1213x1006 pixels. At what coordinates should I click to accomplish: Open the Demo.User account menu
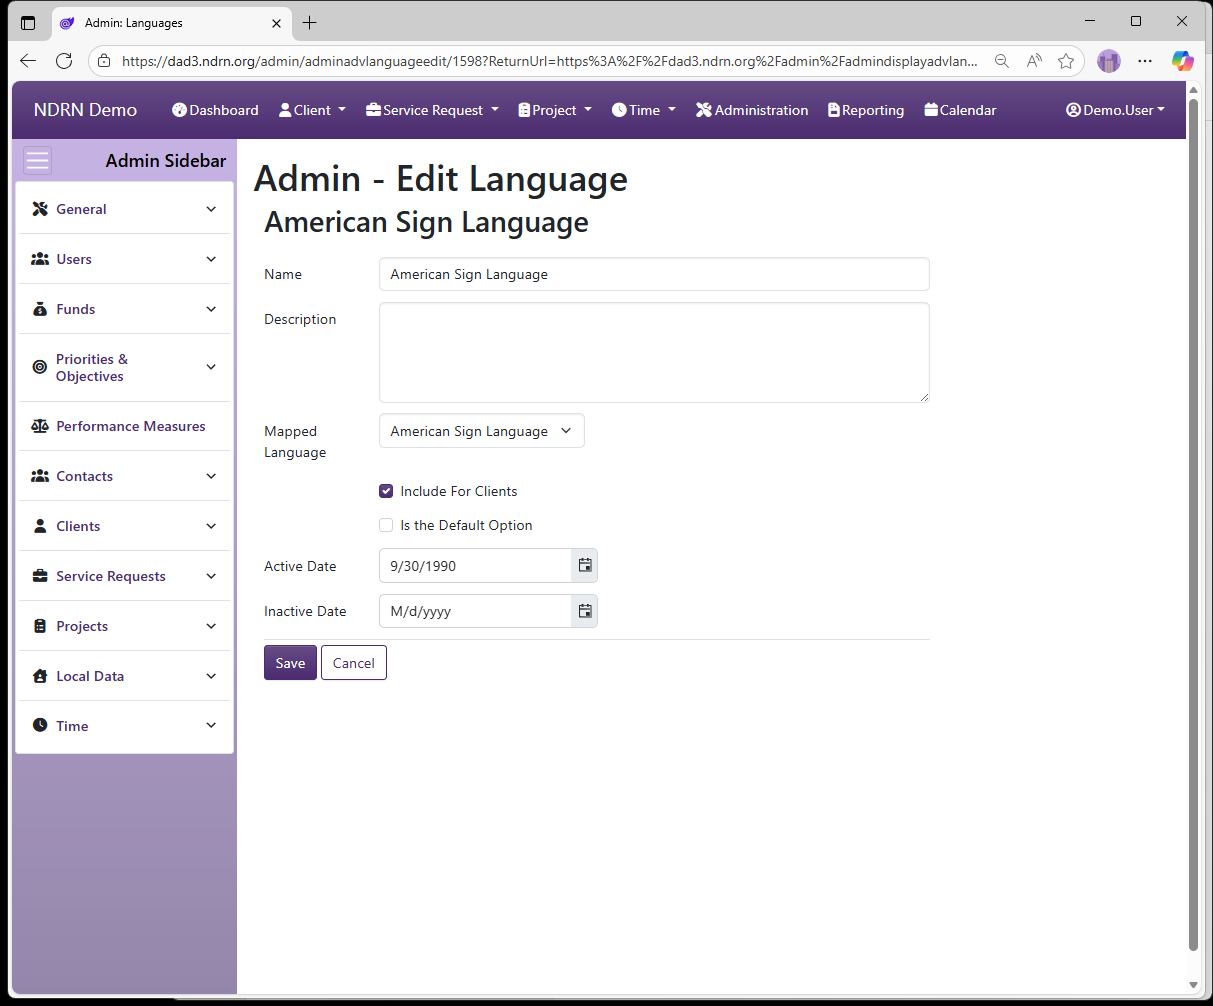coord(1115,110)
